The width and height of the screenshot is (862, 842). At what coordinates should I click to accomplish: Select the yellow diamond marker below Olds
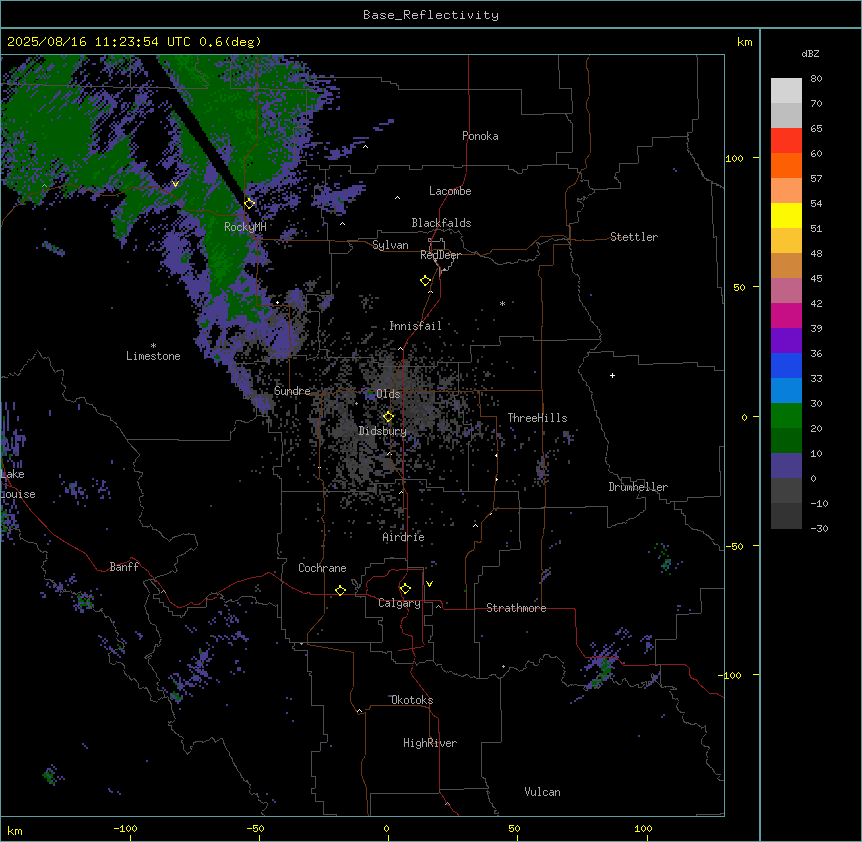pos(388,416)
